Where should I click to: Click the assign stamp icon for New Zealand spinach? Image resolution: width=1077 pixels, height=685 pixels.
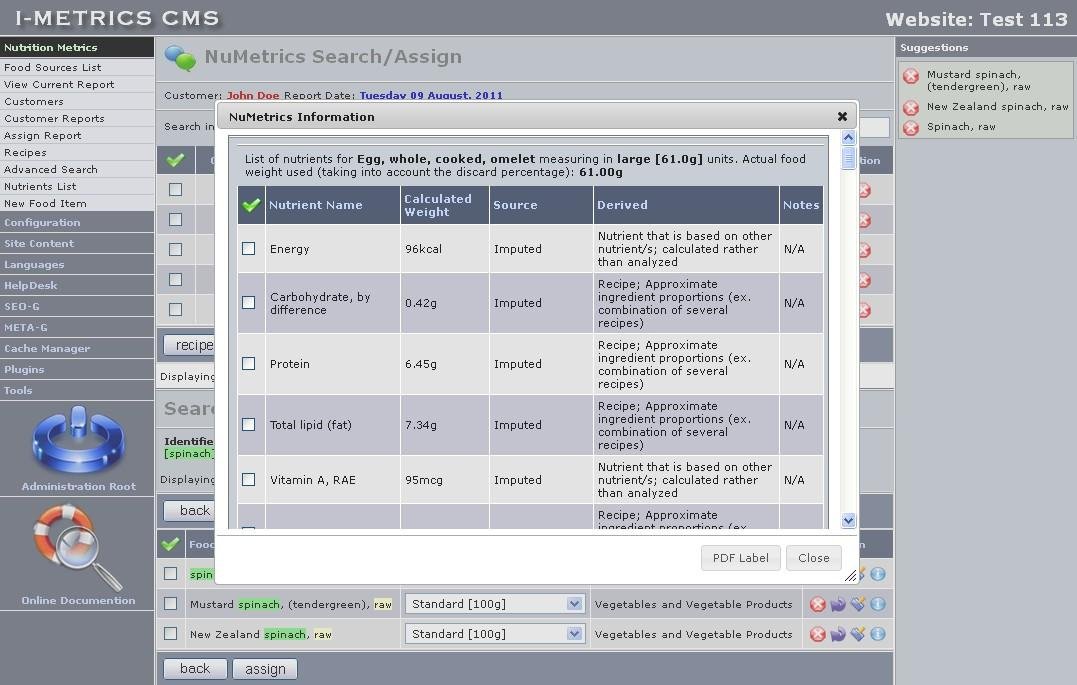point(858,633)
